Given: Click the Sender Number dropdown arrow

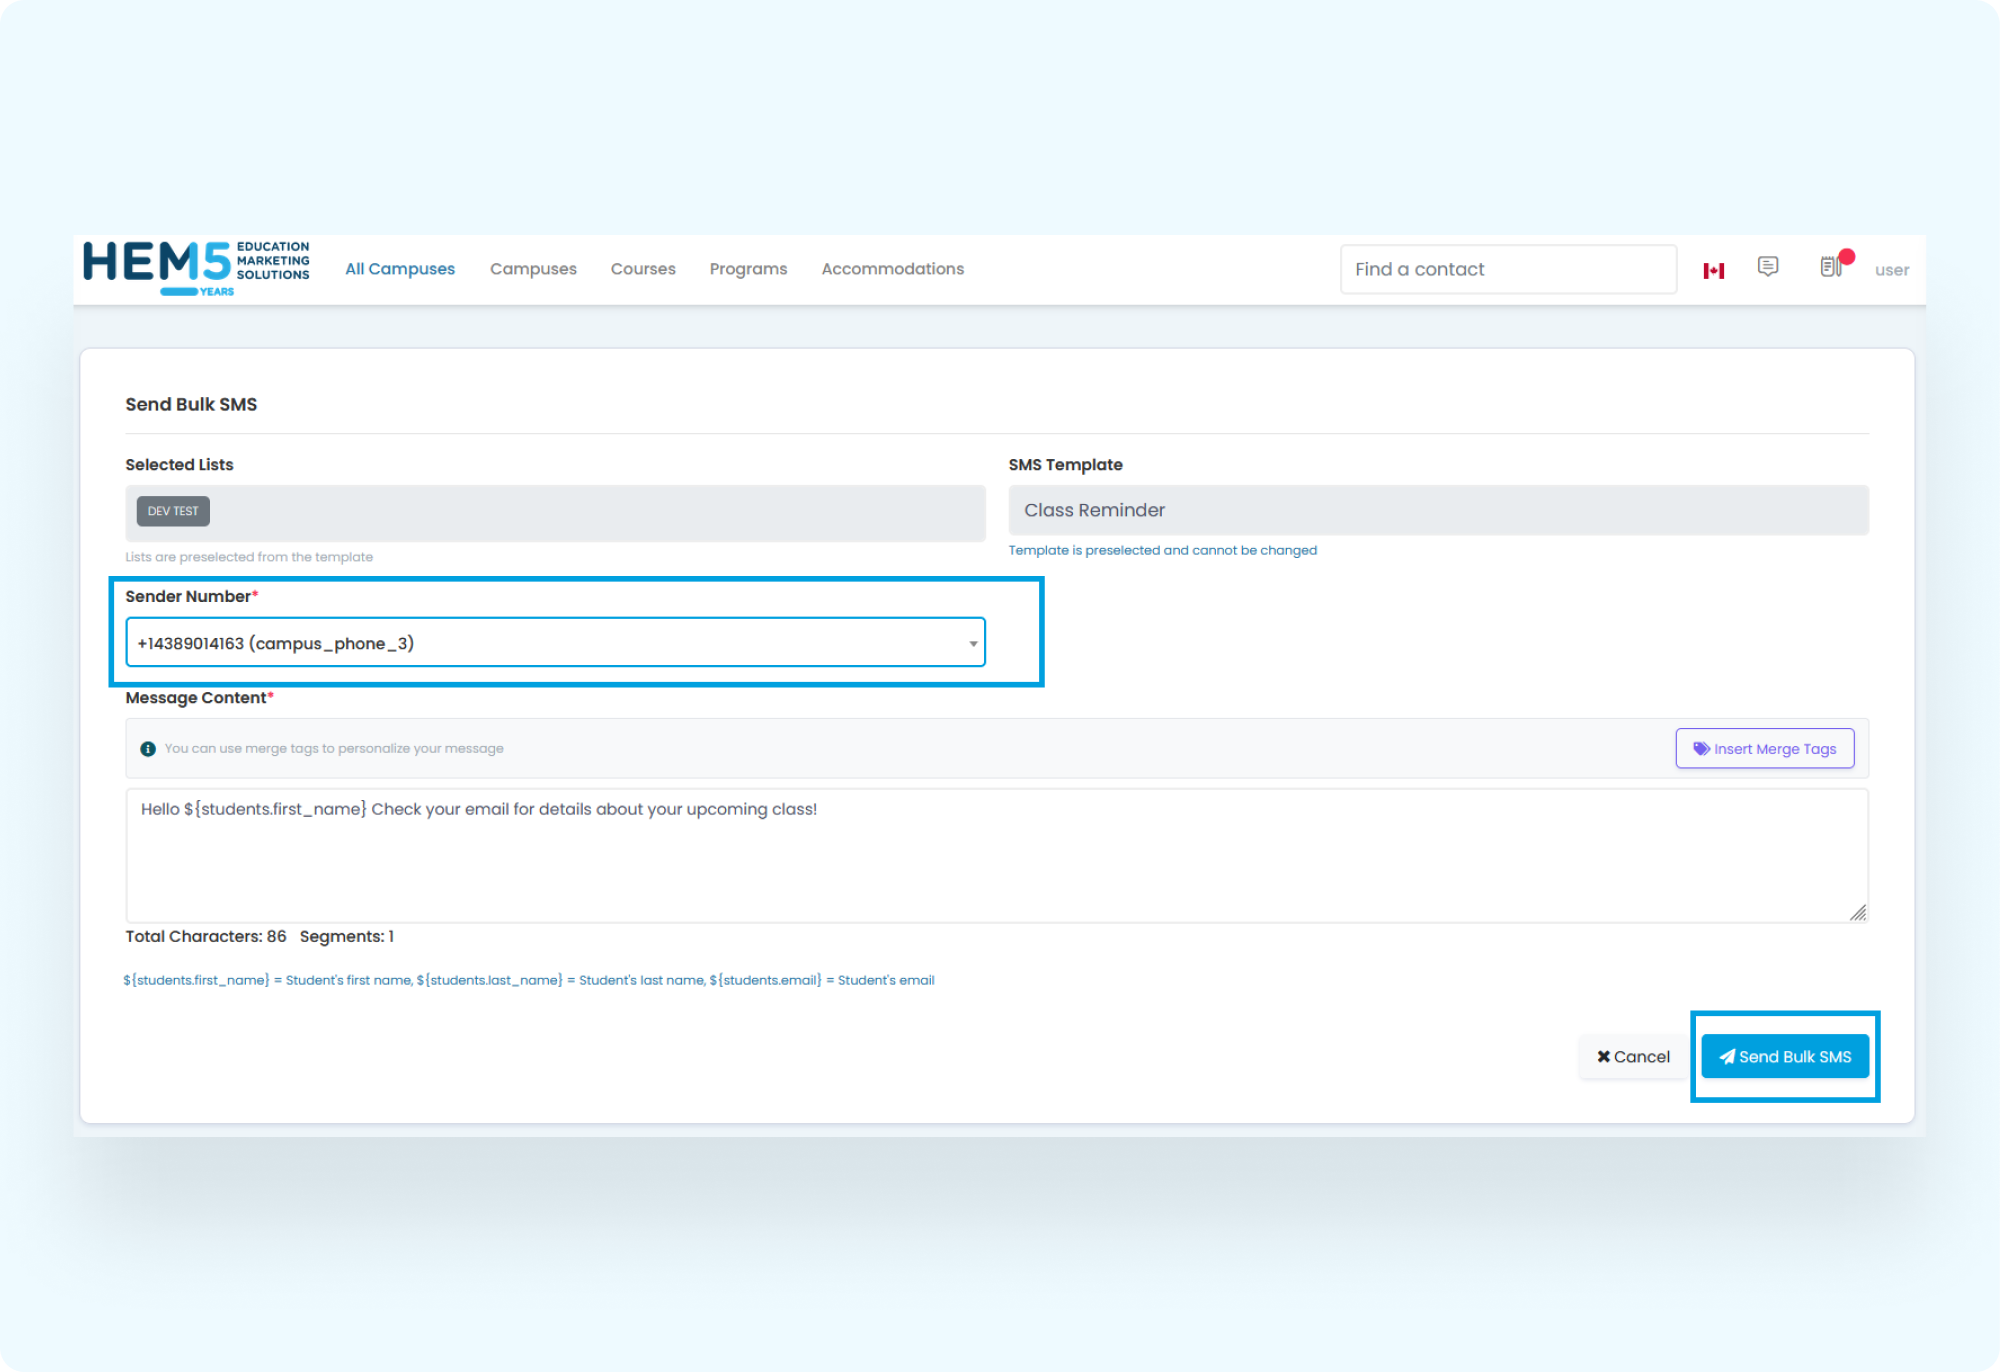Looking at the screenshot, I should (x=972, y=644).
